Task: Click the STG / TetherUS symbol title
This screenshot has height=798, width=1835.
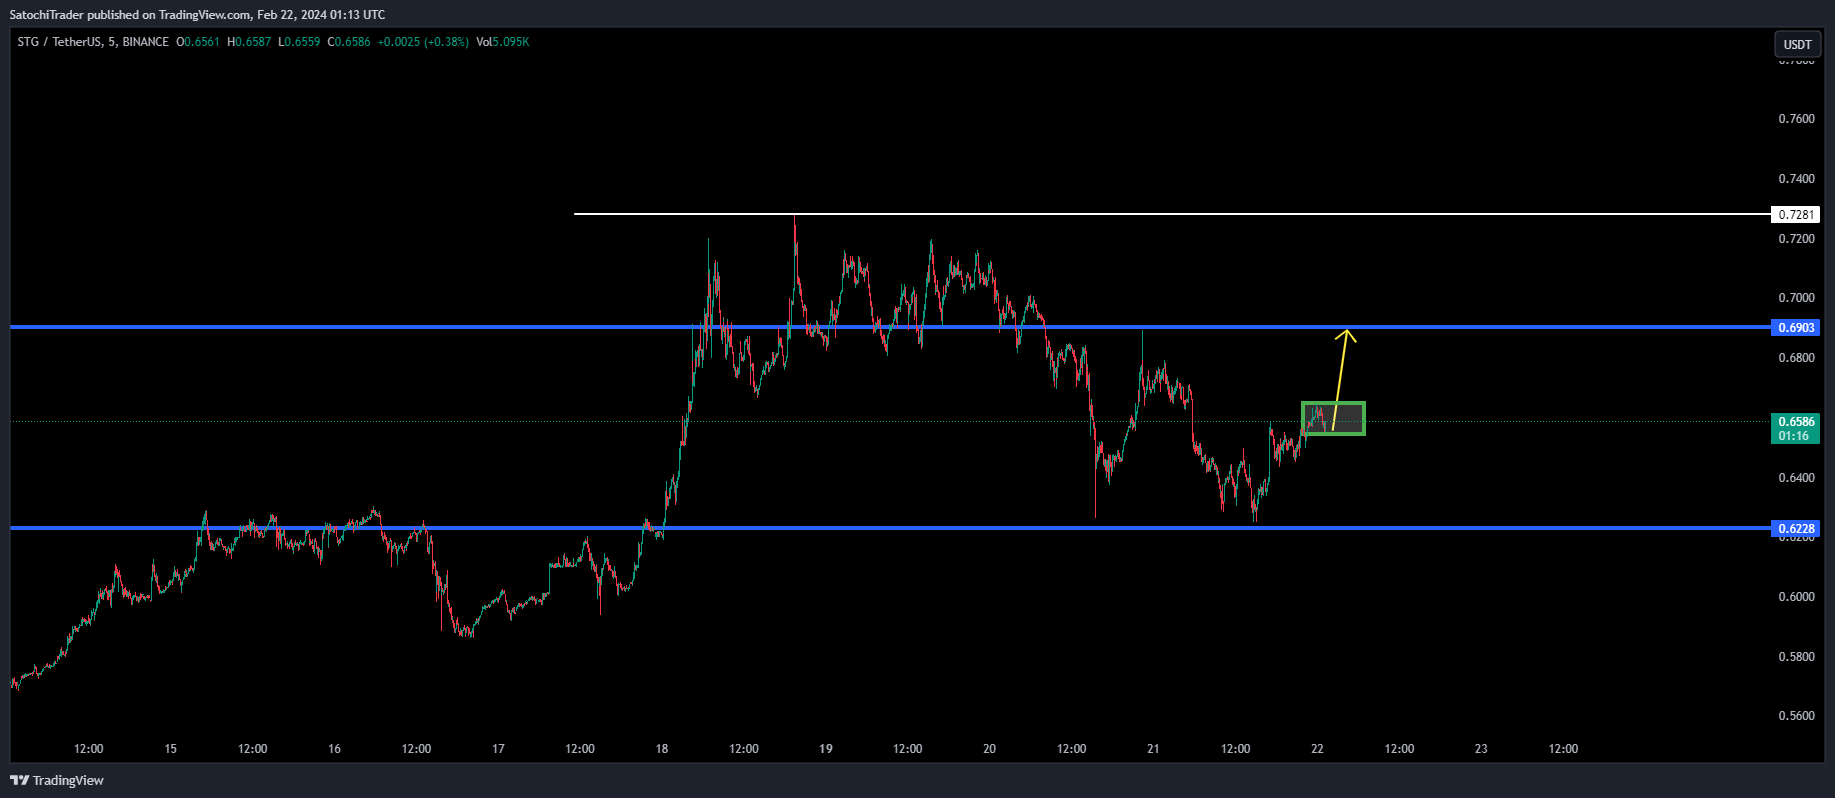Action: tap(59, 42)
